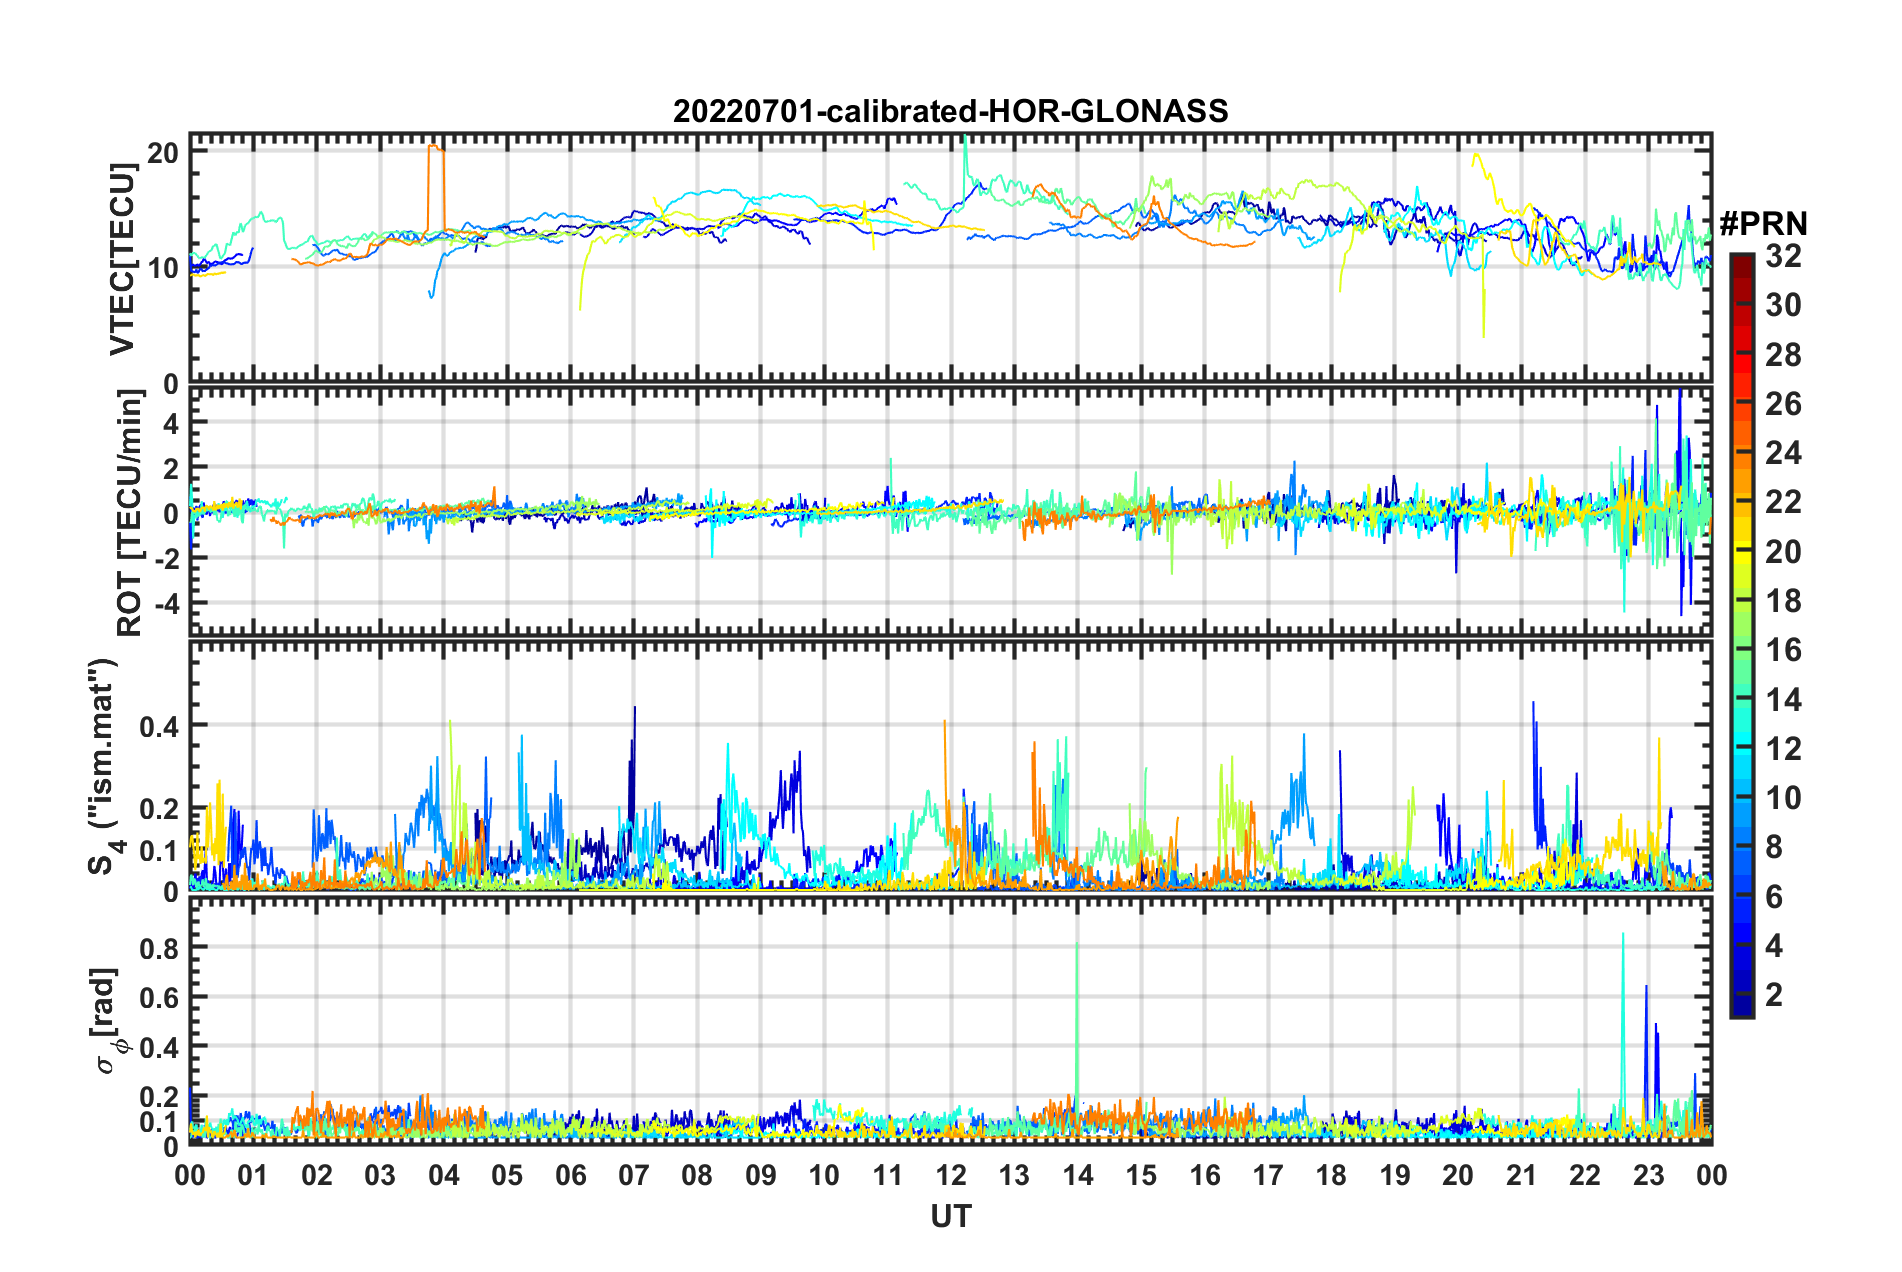Click the PRN colorbar gradient strip

1741,635
